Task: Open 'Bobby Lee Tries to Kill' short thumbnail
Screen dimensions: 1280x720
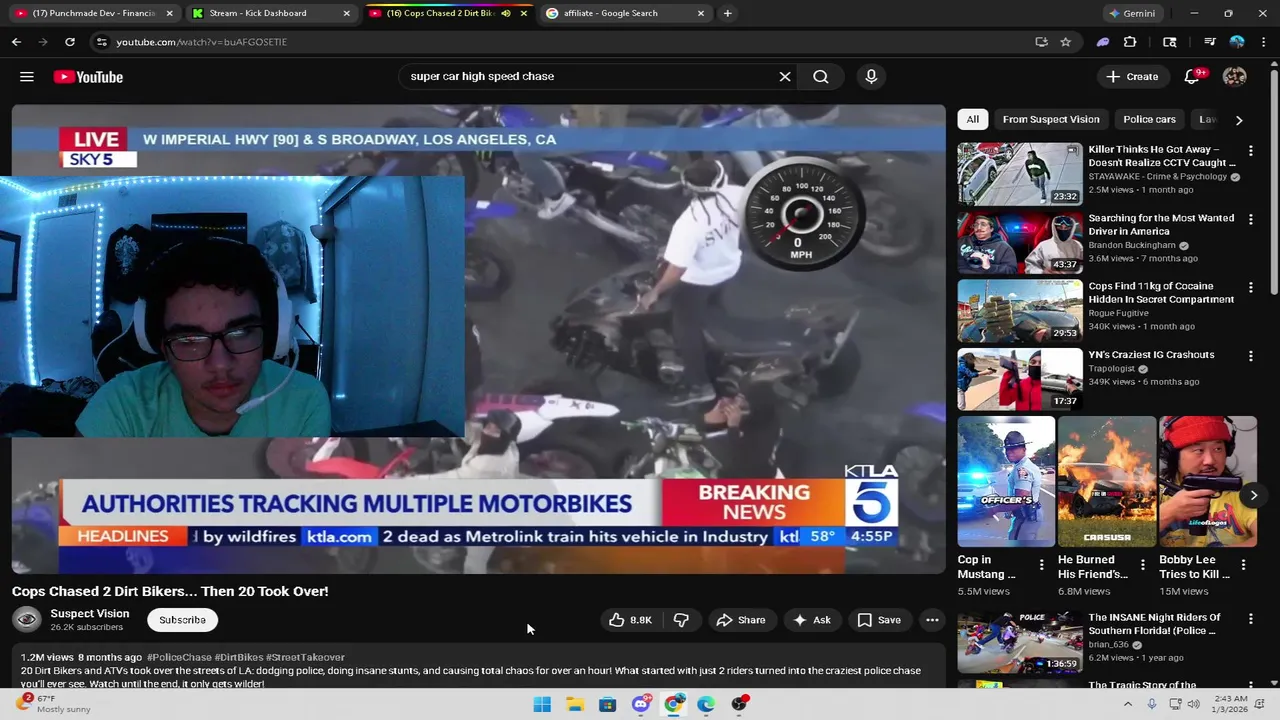Action: [1207, 482]
